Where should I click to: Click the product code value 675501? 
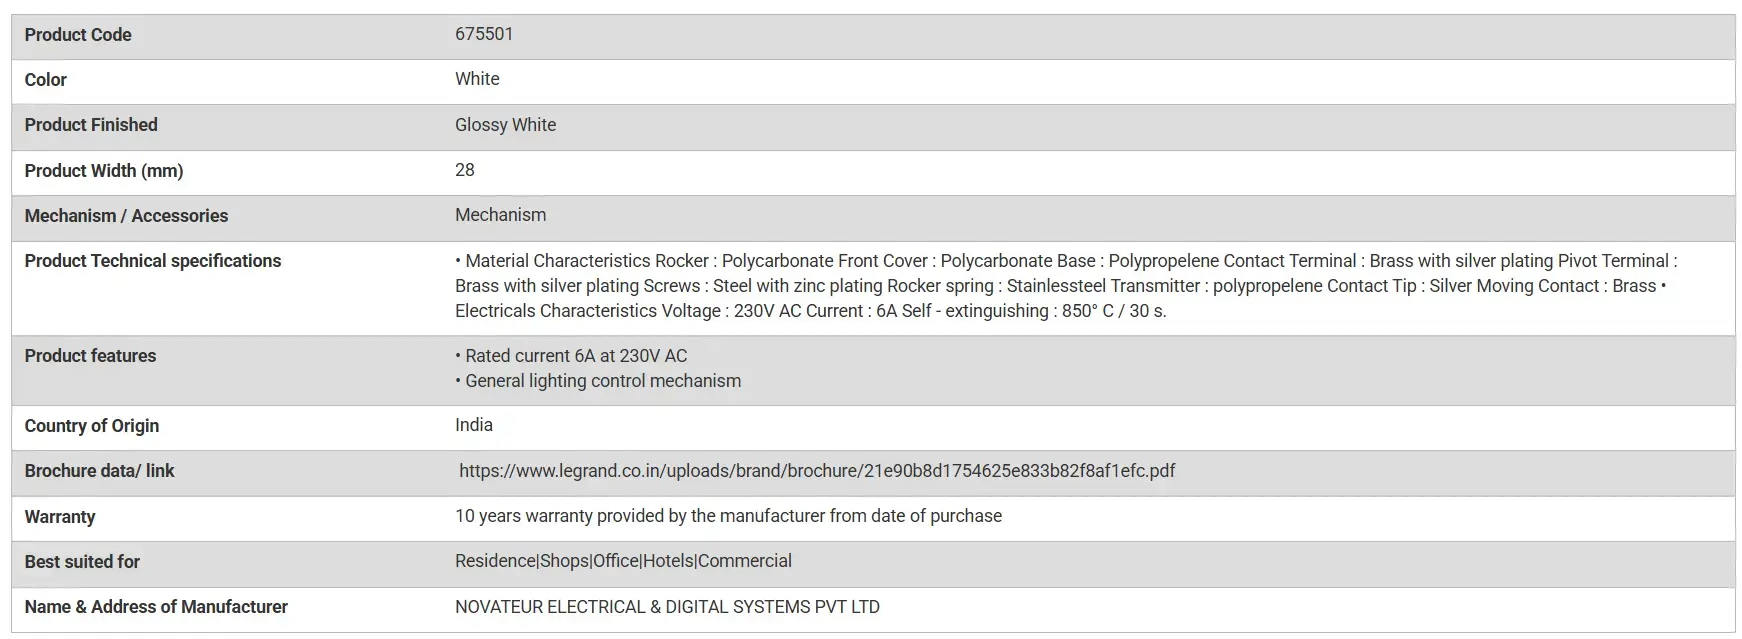(x=484, y=34)
